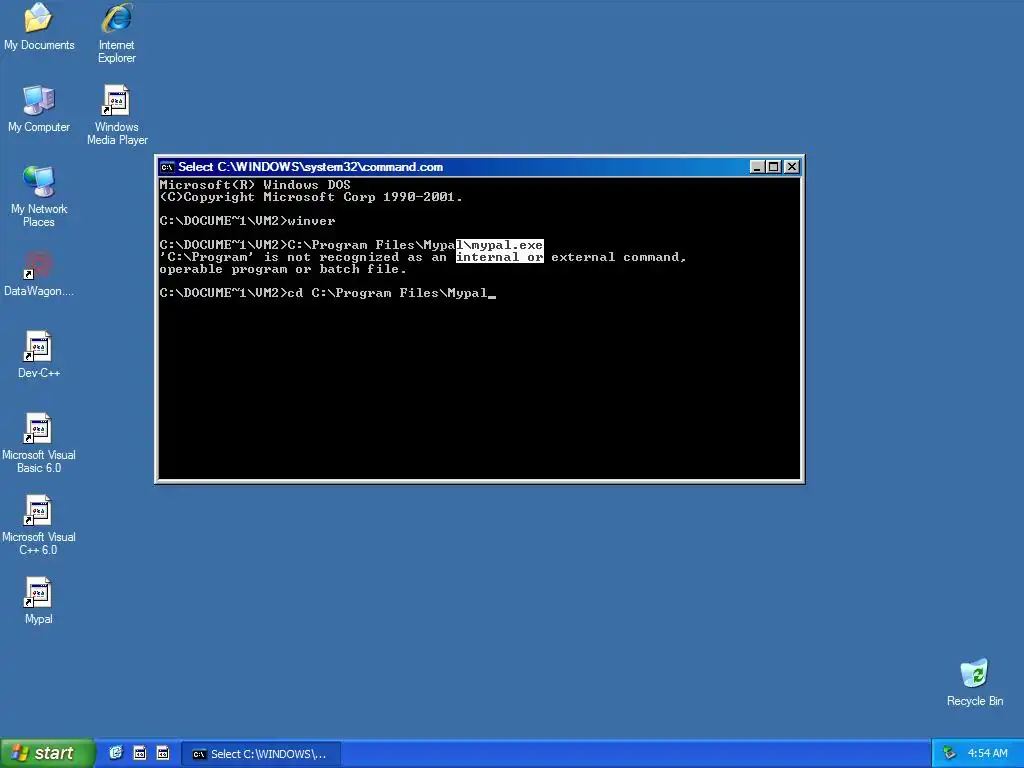Click the 'operable program or batch file.' line
The width and height of the screenshot is (1024, 768).
[283, 269]
